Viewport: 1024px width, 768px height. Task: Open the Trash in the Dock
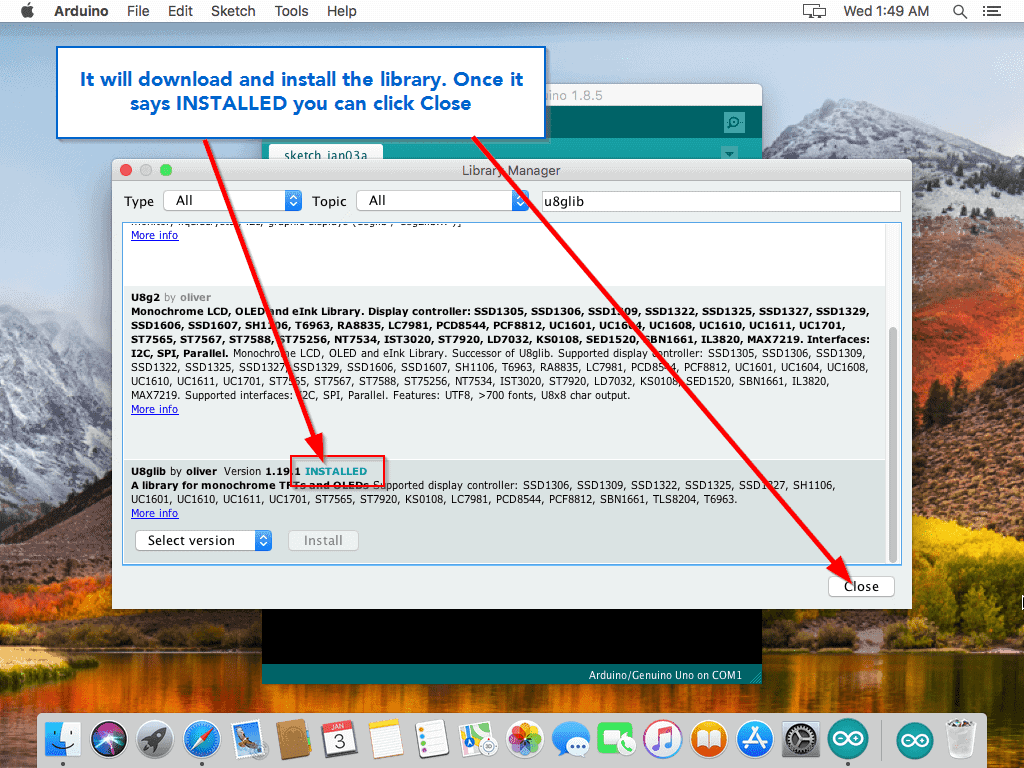pyautogui.click(x=961, y=739)
